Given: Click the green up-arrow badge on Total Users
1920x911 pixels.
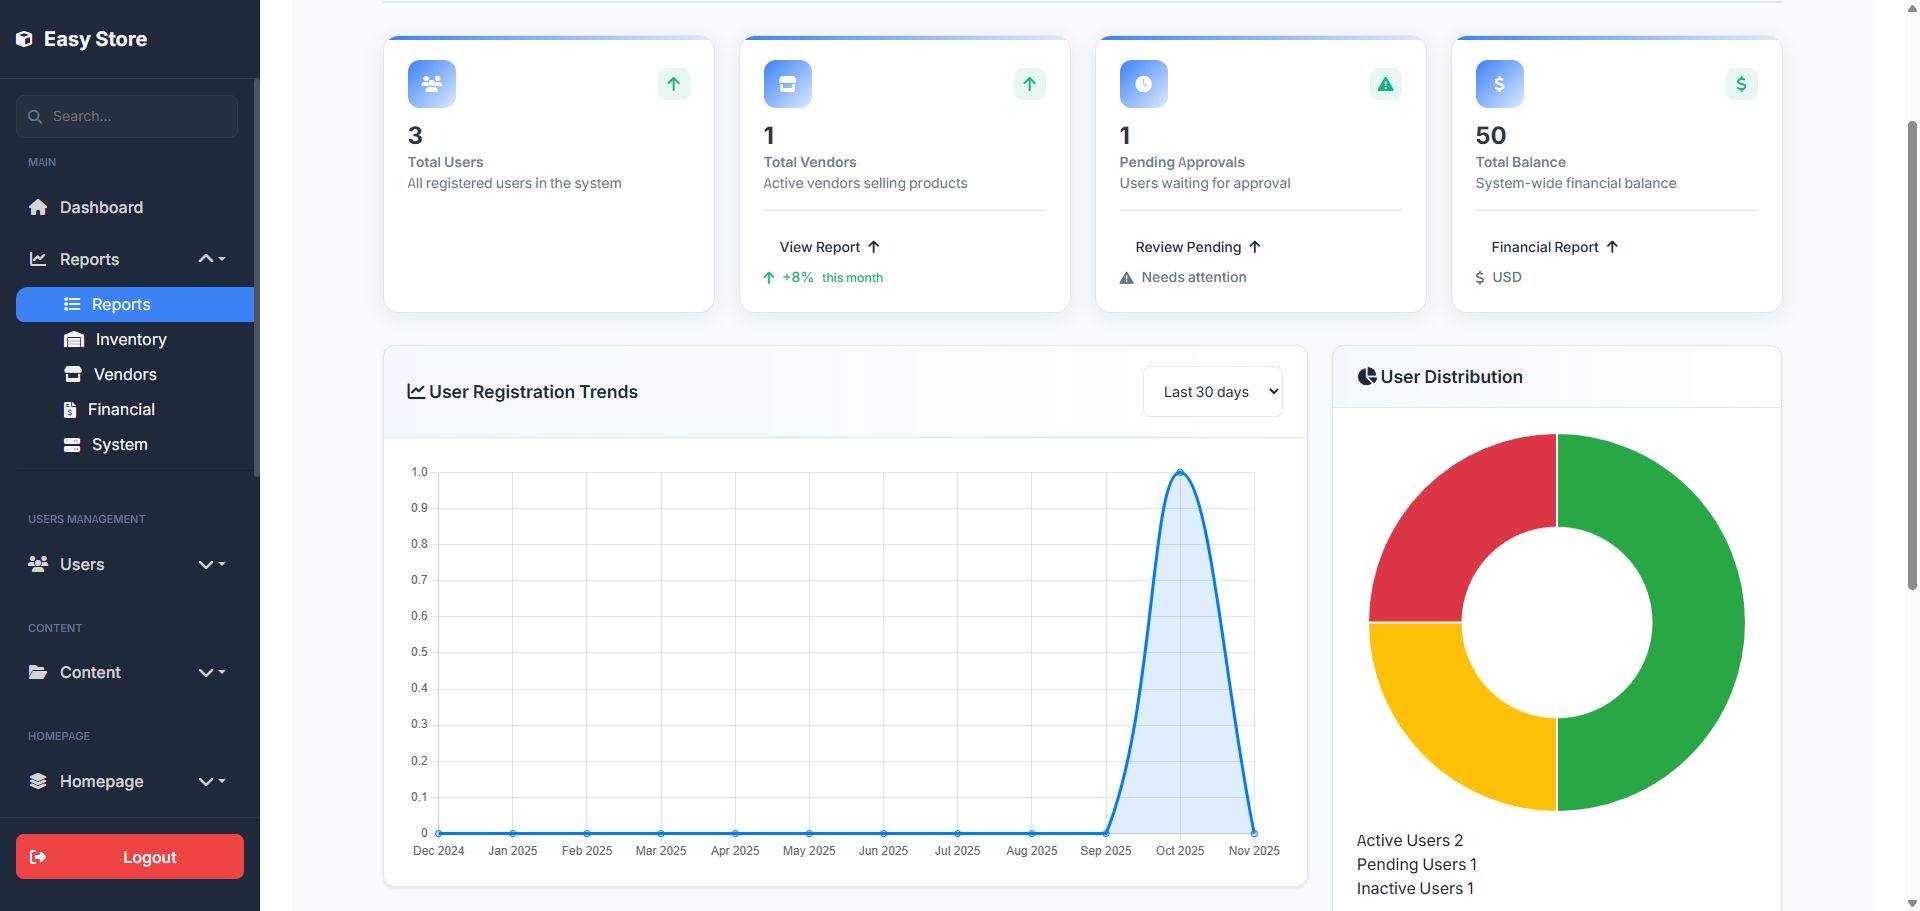Looking at the screenshot, I should (x=673, y=84).
